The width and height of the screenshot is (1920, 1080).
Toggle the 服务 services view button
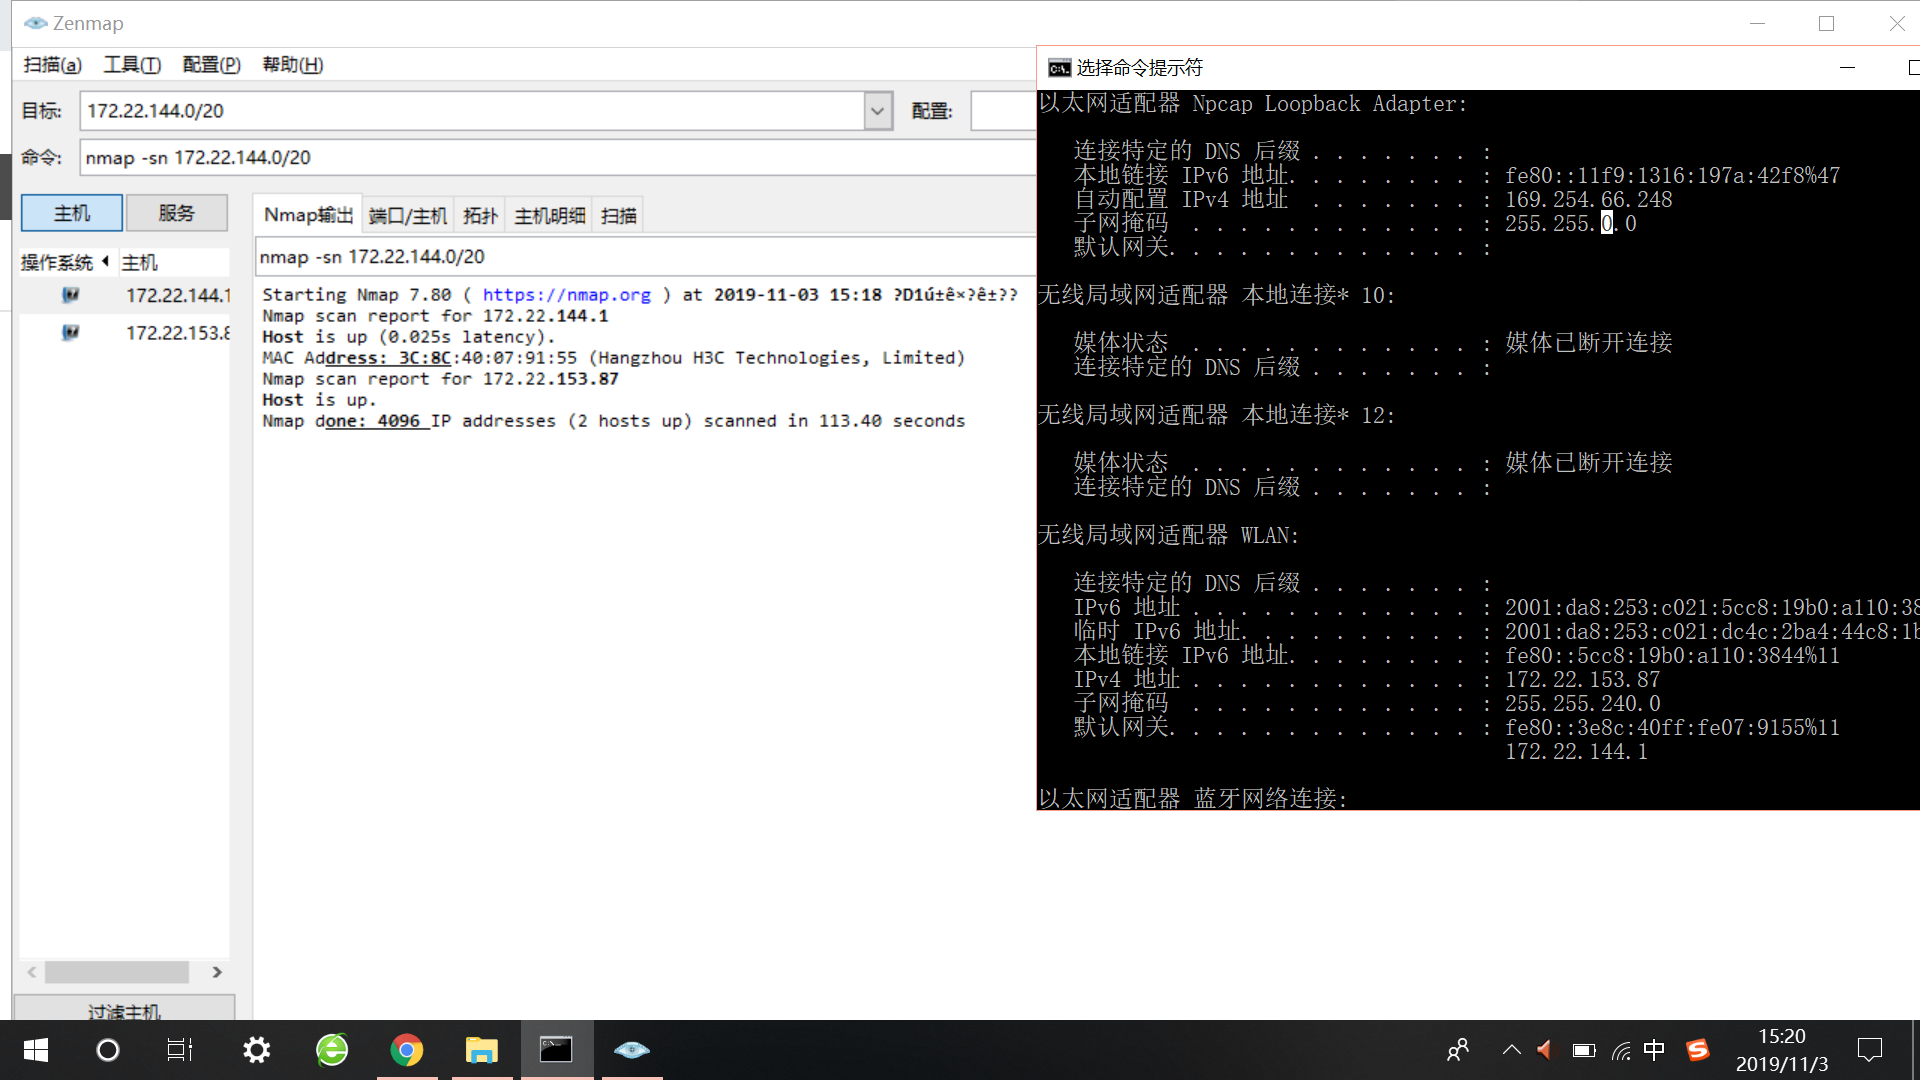click(x=176, y=213)
